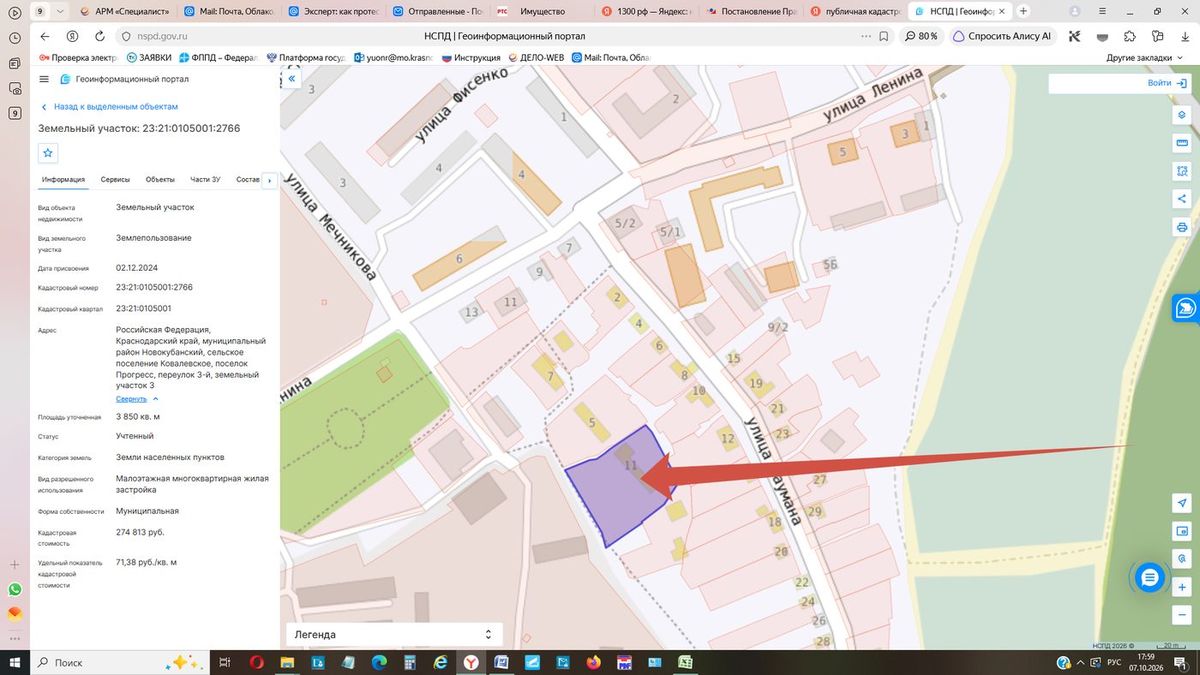The width and height of the screenshot is (1200, 675).
Task: Open the hamburger menu of Геоинформационный портал
Action: click(x=44, y=79)
